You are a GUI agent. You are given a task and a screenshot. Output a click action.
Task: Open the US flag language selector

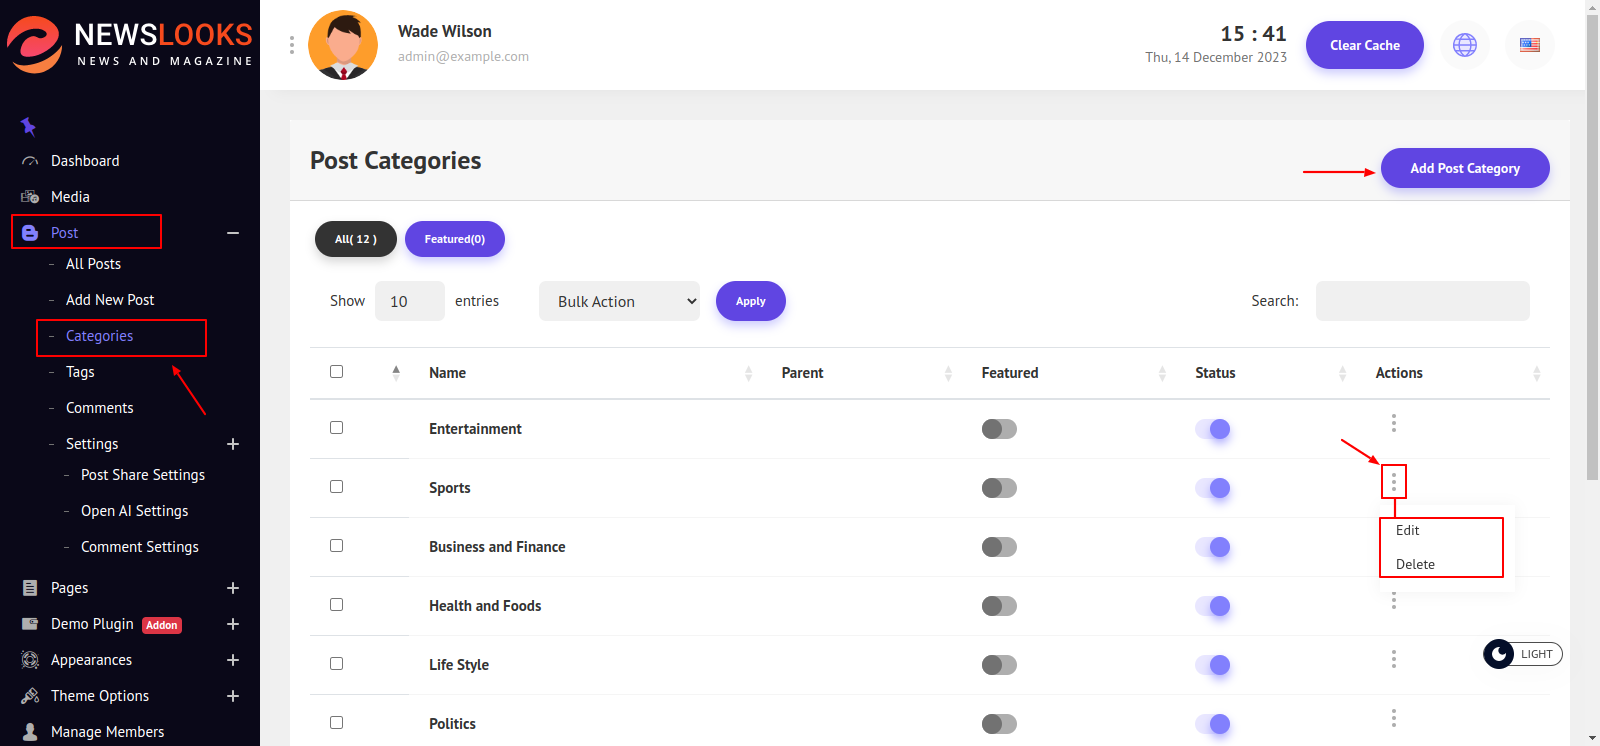(x=1529, y=45)
